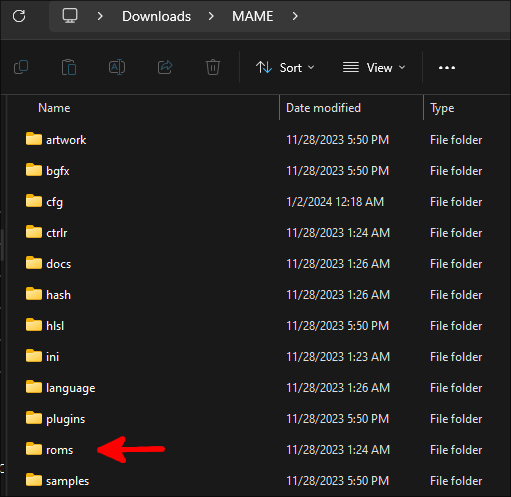
Task: Click File folder type in roms row
Action: coord(456,450)
